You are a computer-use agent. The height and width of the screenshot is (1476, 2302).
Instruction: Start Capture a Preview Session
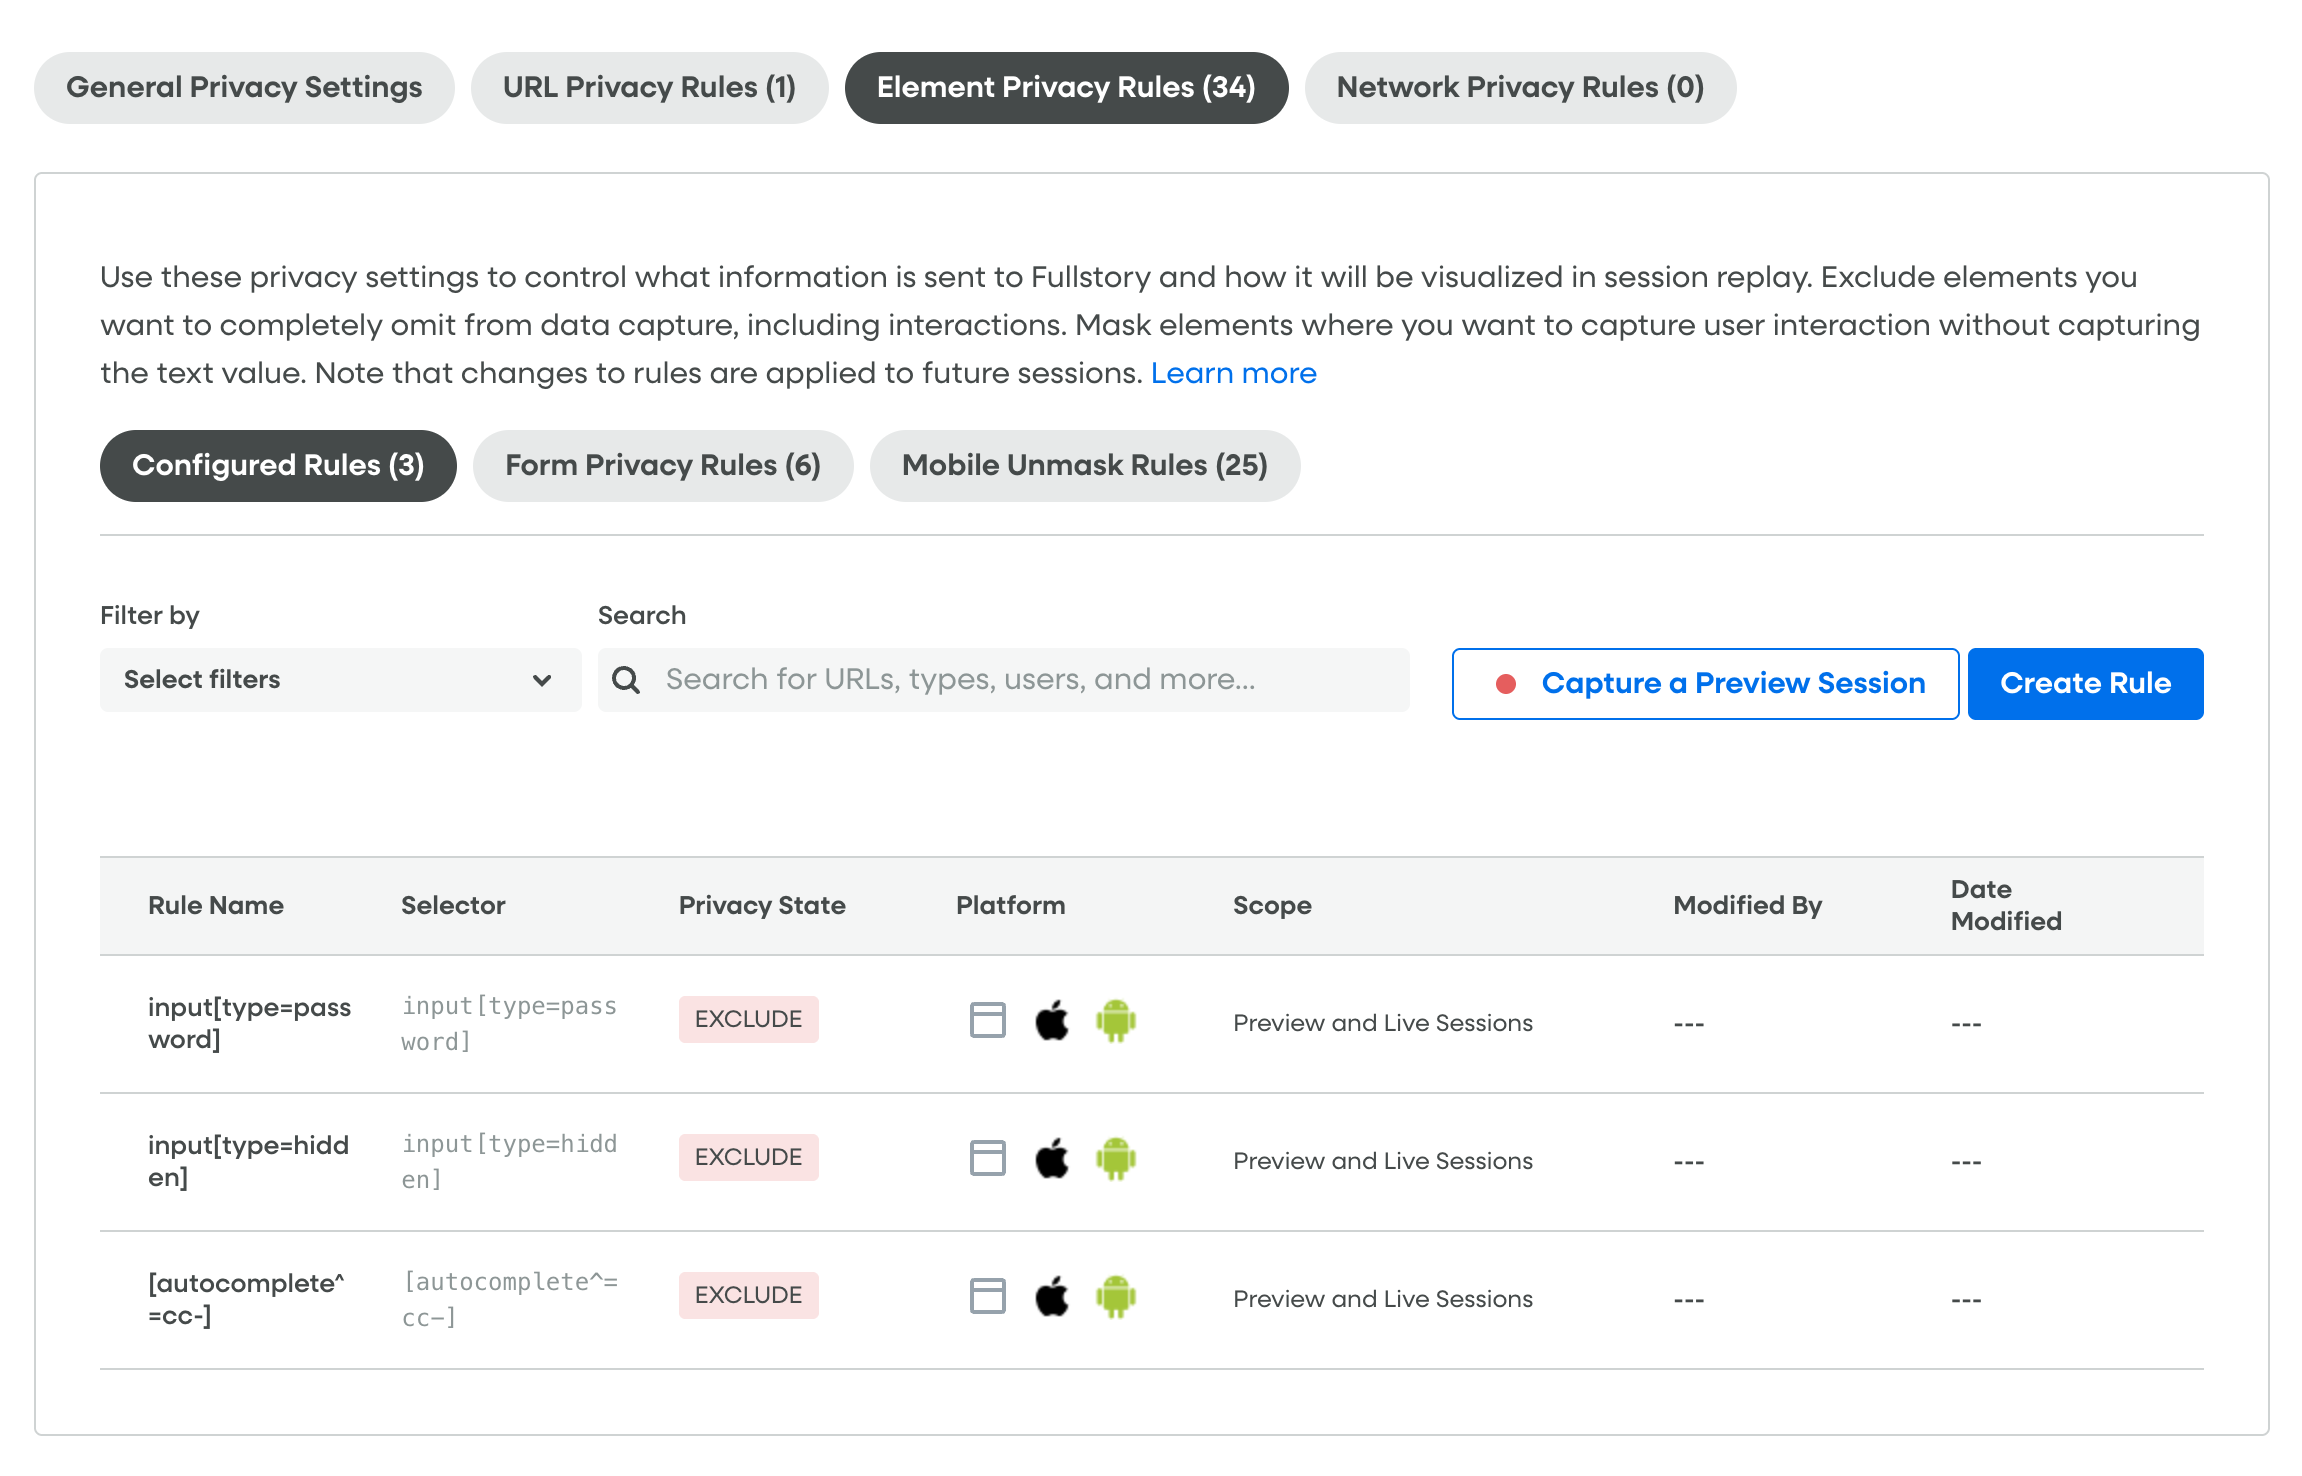pos(1704,684)
